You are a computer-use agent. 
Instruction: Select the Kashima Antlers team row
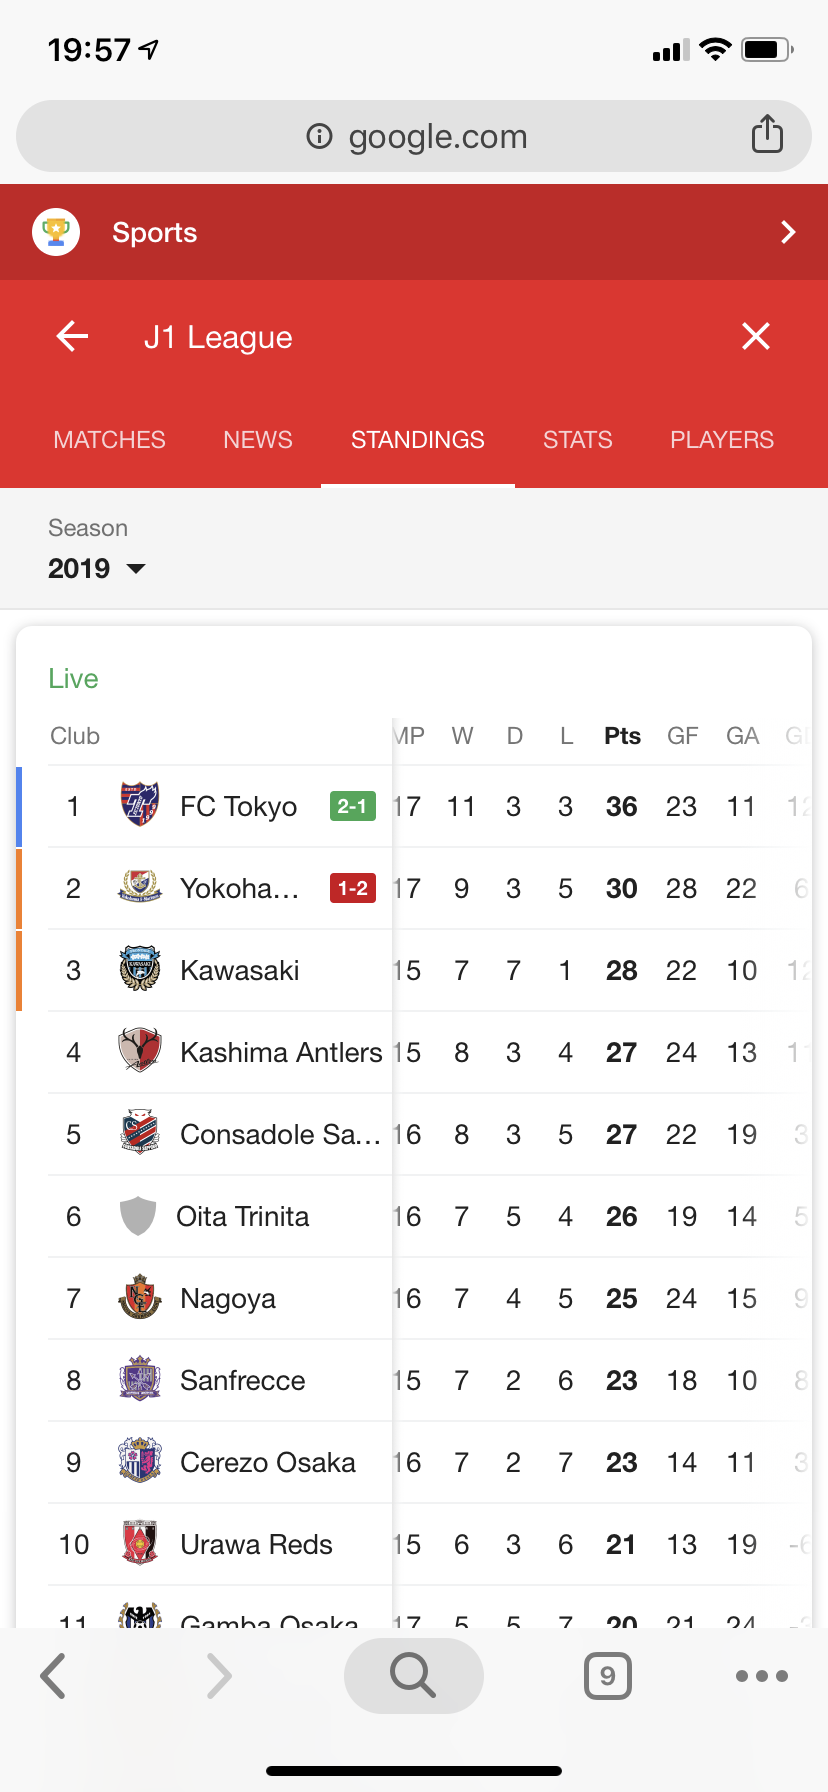(x=280, y=1052)
